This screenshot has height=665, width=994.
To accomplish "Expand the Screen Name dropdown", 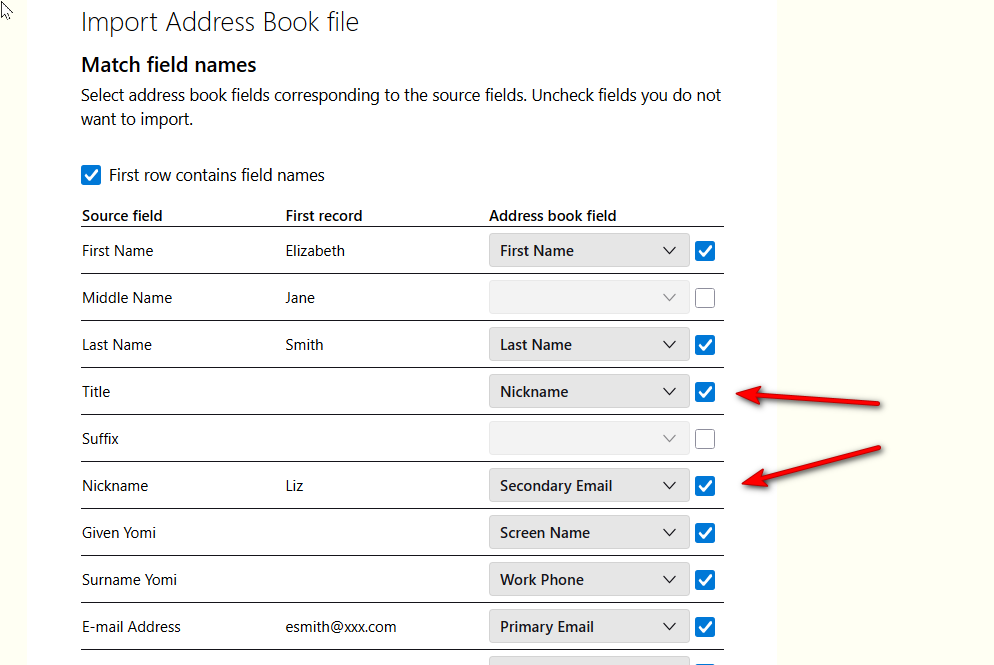I will [589, 533].
